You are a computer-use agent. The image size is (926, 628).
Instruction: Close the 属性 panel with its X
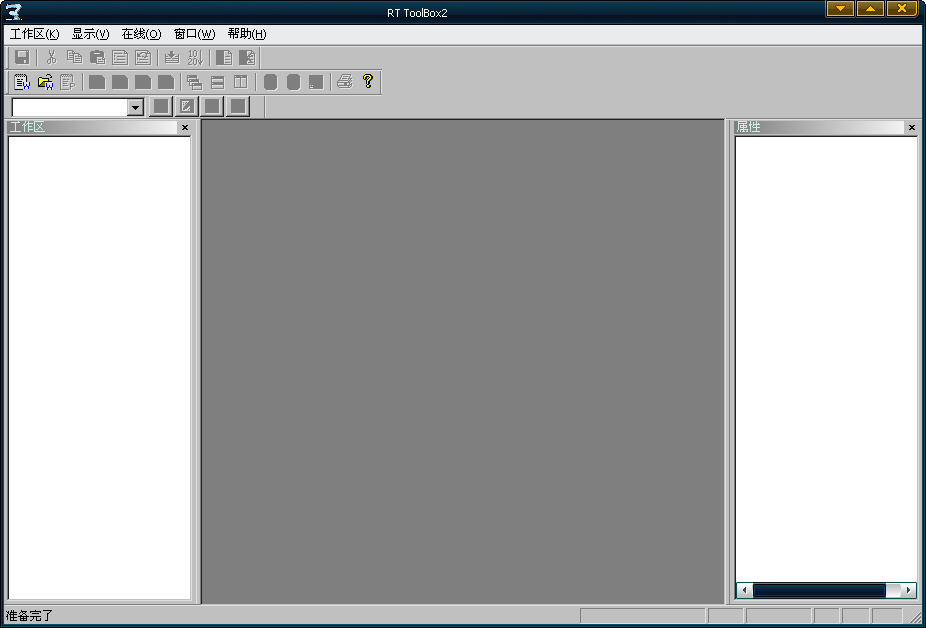click(x=911, y=127)
